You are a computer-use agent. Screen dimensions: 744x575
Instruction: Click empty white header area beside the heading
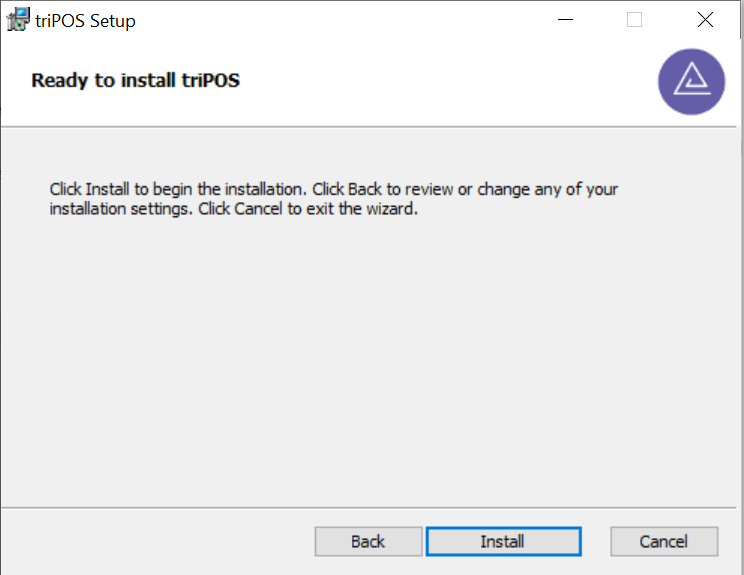tap(446, 81)
